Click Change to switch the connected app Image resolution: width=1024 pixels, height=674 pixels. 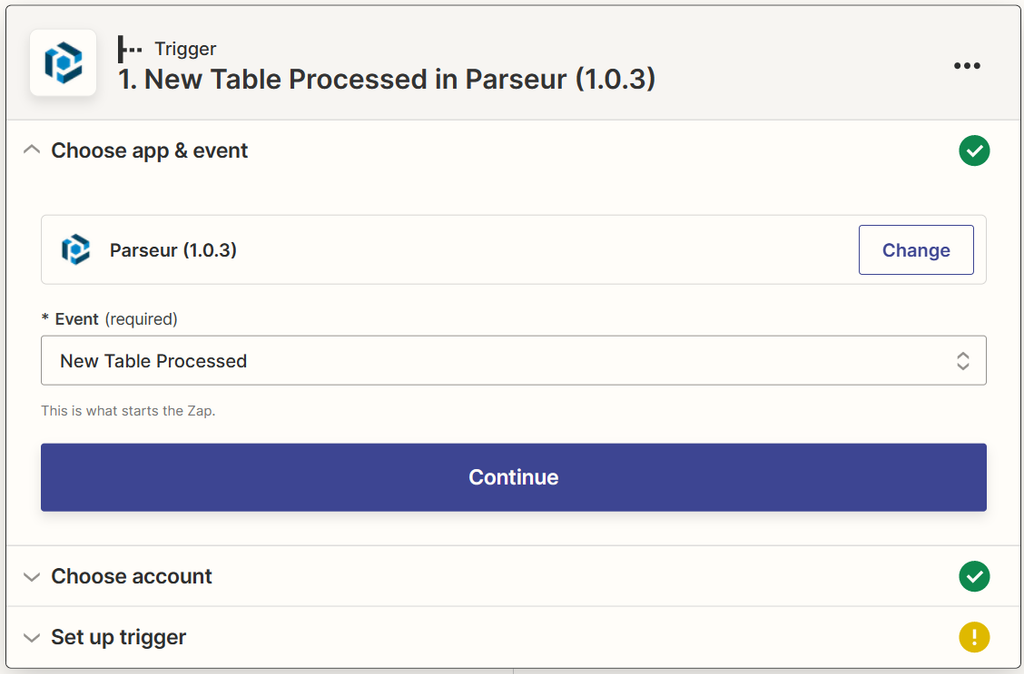click(916, 249)
